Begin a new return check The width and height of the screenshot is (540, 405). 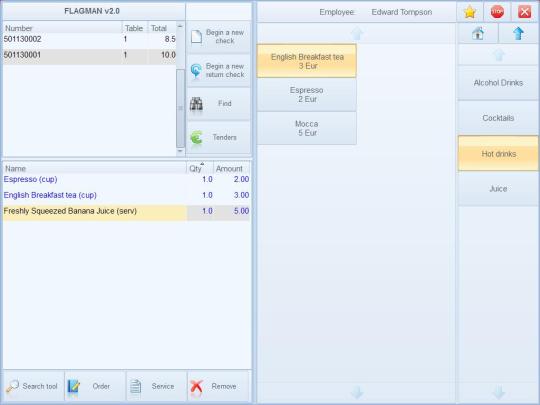pyautogui.click(x=219, y=70)
